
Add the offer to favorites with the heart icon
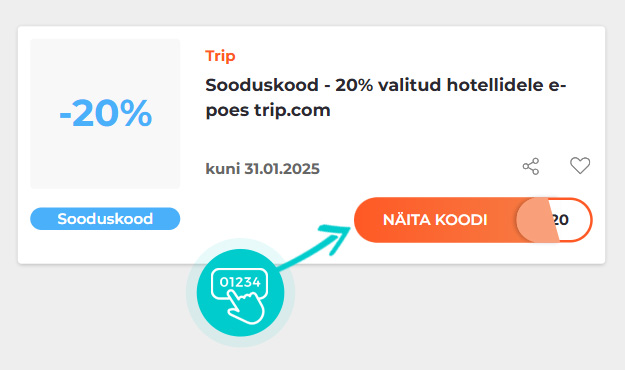tap(580, 165)
